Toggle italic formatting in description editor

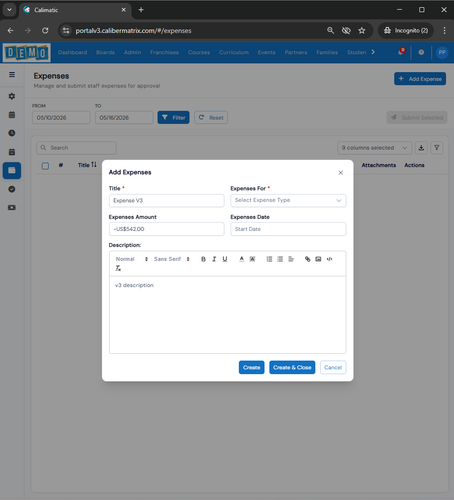(x=214, y=259)
